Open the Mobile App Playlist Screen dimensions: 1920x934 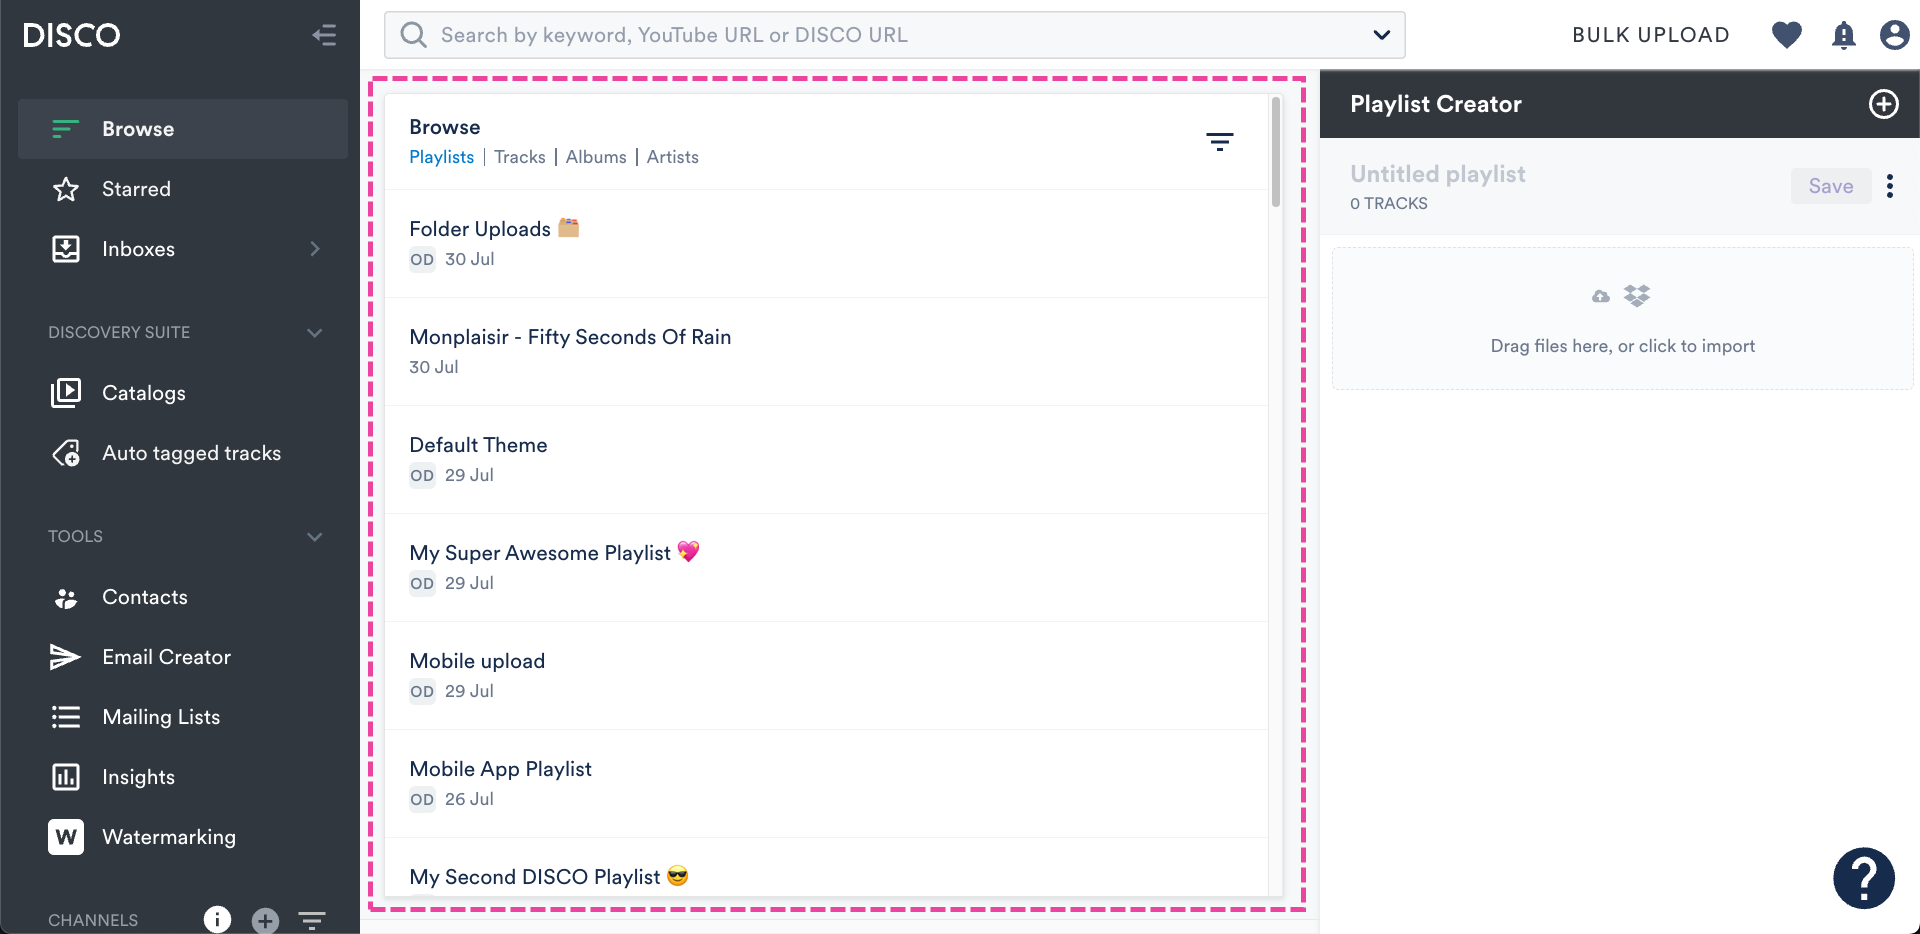click(x=826, y=784)
